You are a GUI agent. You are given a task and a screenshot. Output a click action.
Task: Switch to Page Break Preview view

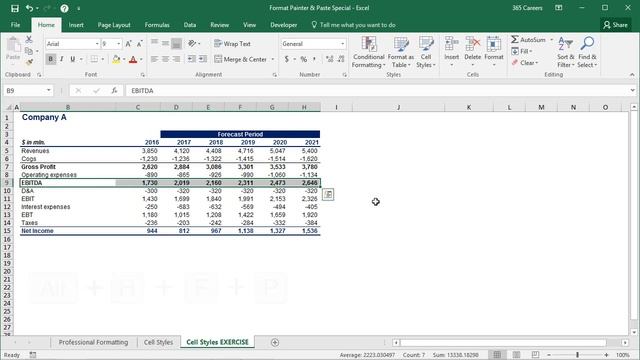535,355
